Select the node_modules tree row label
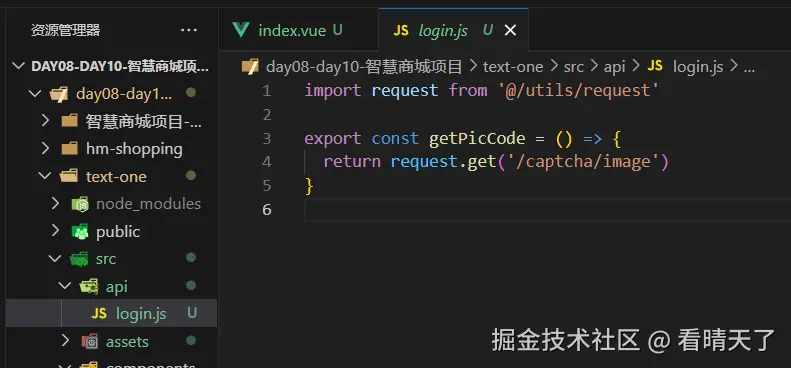791x368 pixels. [148, 204]
